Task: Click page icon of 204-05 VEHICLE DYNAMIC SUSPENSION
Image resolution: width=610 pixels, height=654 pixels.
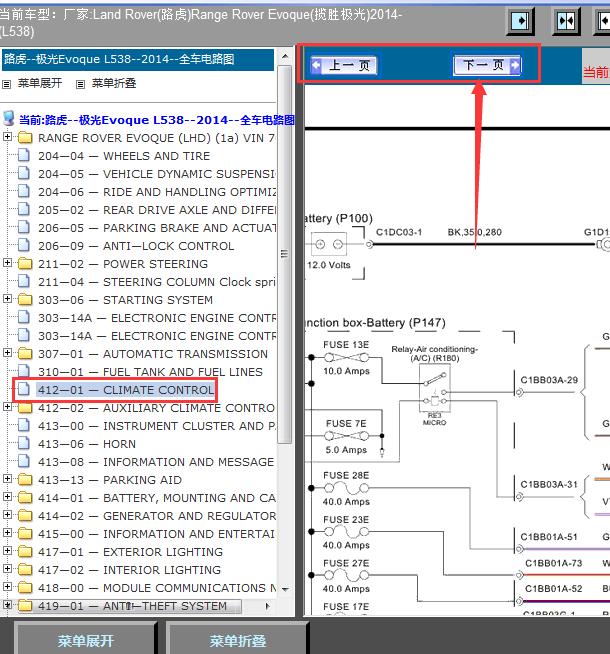Action: (24, 173)
